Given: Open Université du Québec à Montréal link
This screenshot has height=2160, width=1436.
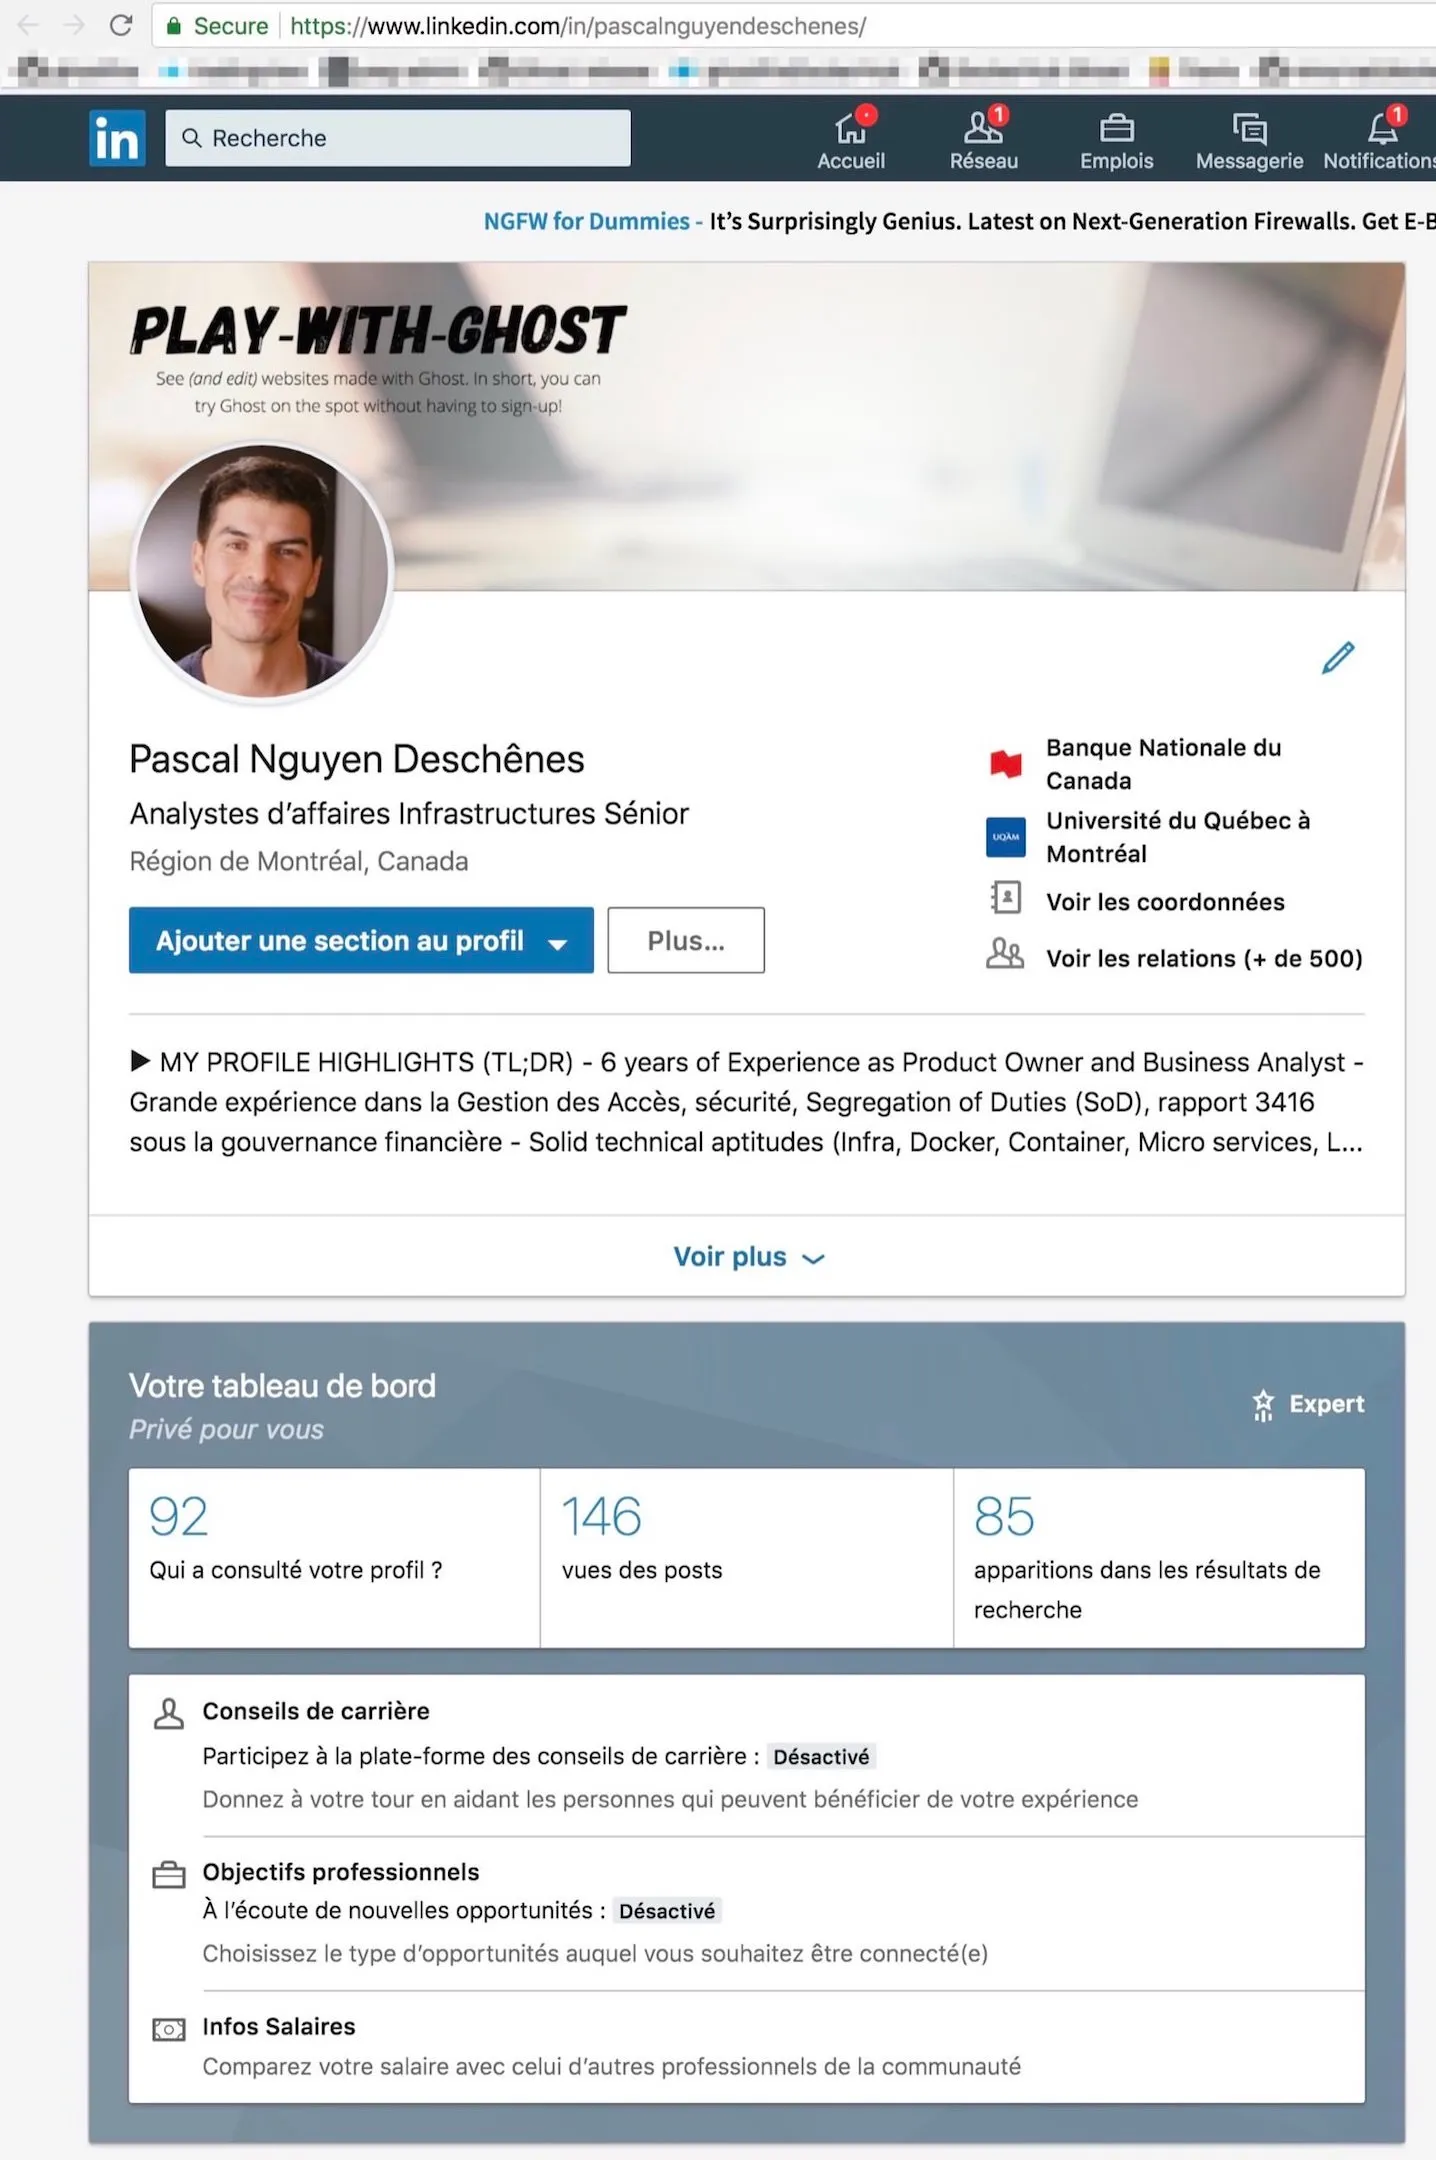Looking at the screenshot, I should click(x=1178, y=837).
